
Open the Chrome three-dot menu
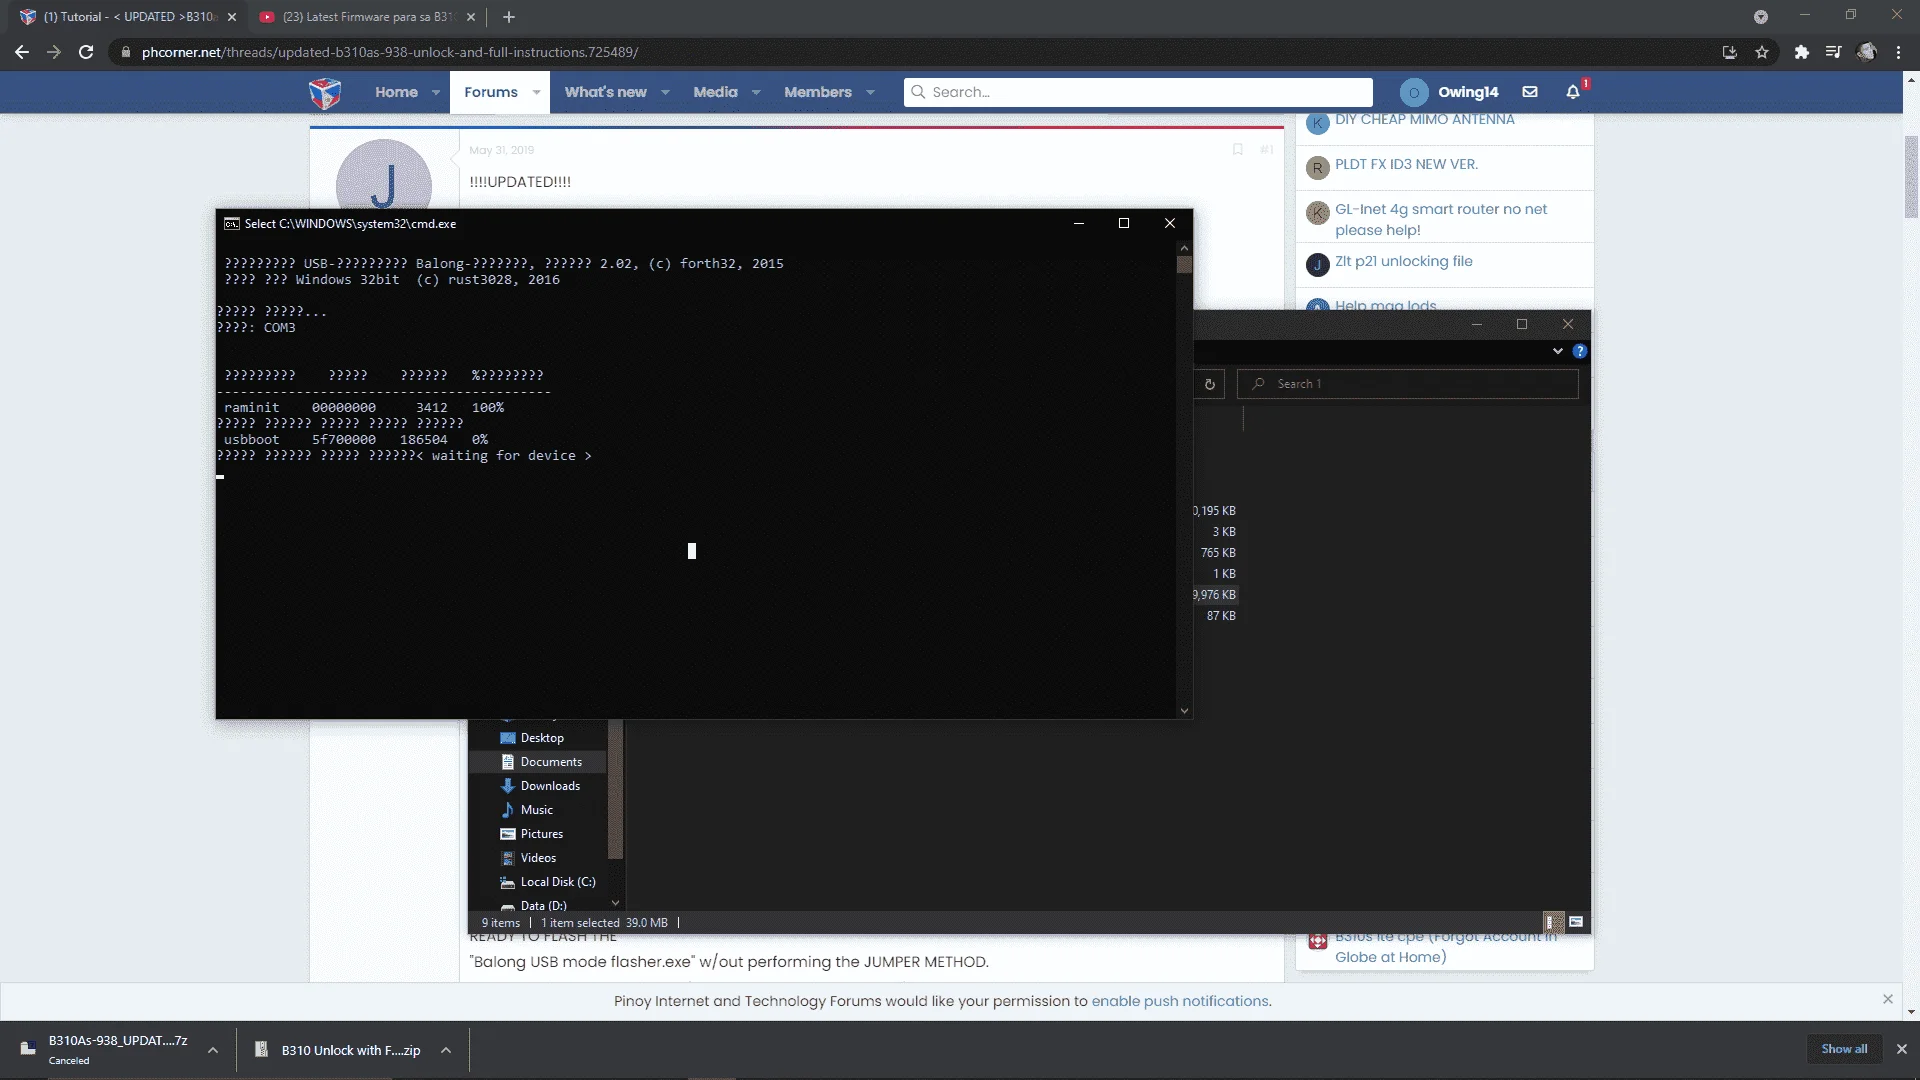1899,52
